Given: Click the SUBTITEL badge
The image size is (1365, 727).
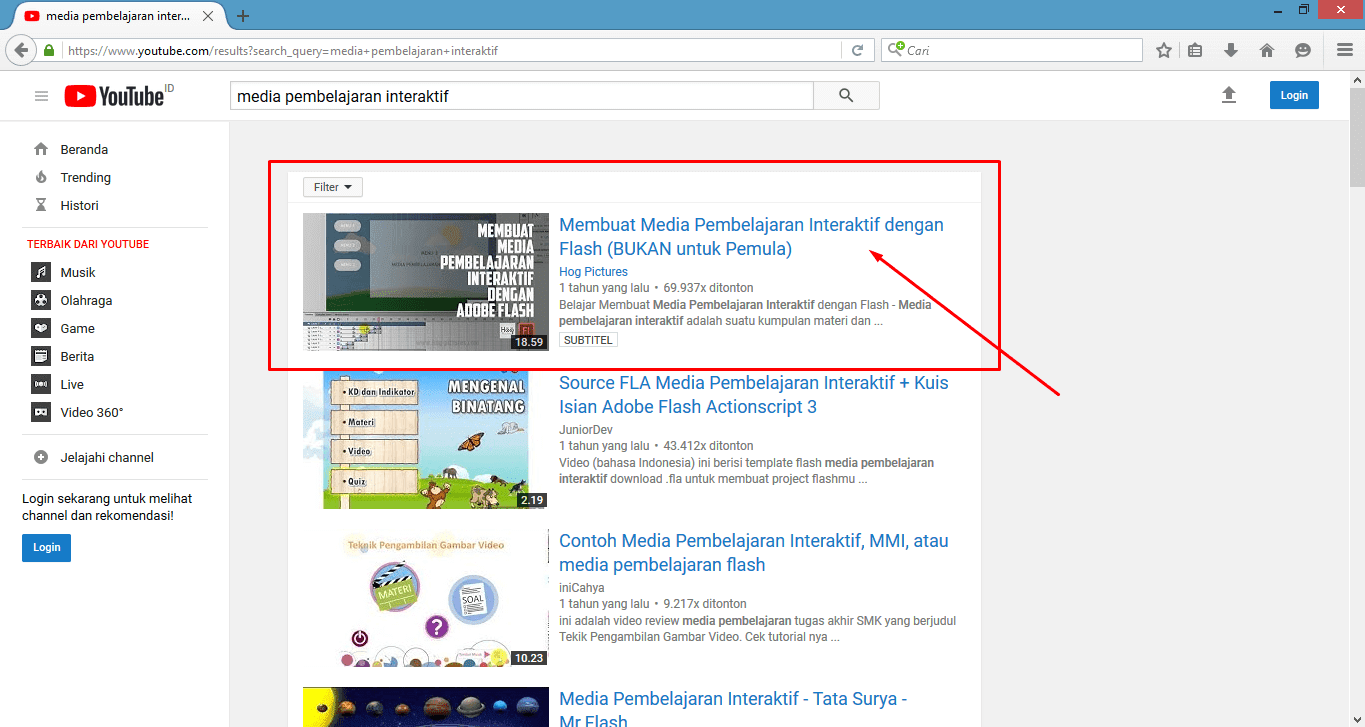Looking at the screenshot, I should pos(588,340).
